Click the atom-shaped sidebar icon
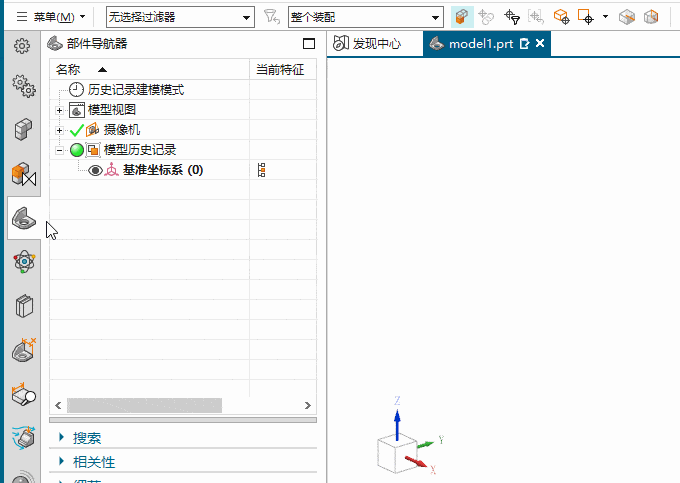Screen dimensions: 680x483 [24, 262]
